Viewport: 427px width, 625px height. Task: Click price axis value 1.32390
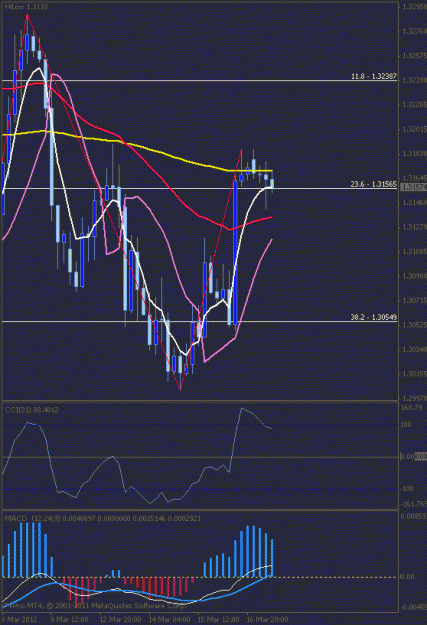[x=415, y=80]
